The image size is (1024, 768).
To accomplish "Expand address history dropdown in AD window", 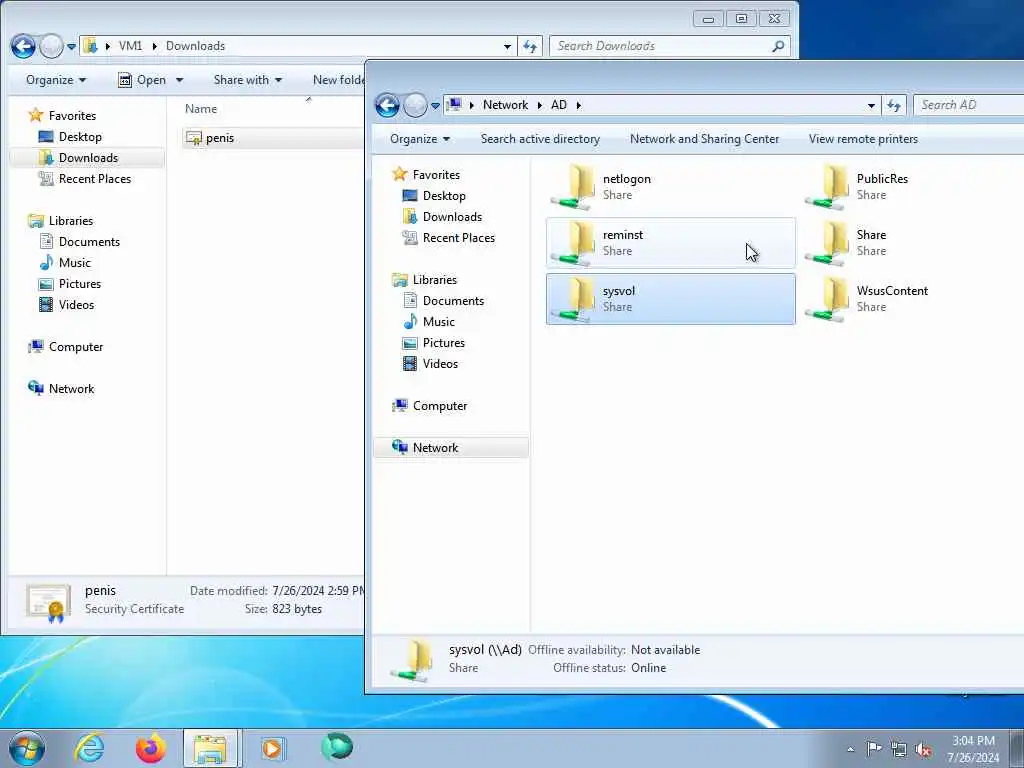I will coord(871,105).
